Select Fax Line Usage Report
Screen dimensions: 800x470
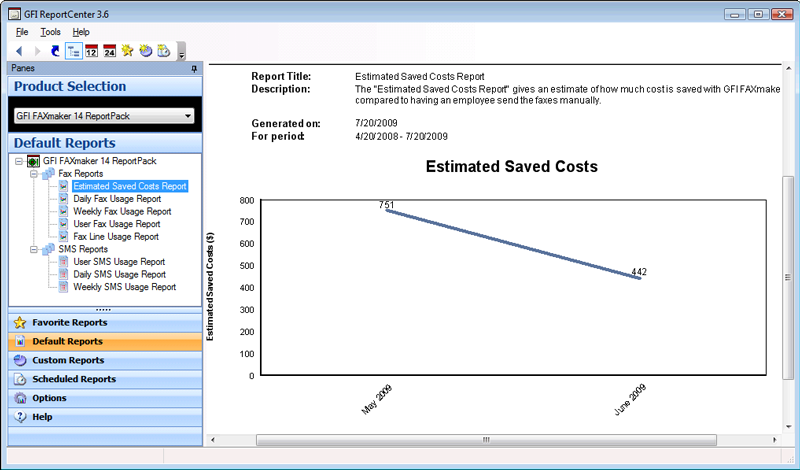click(116, 237)
